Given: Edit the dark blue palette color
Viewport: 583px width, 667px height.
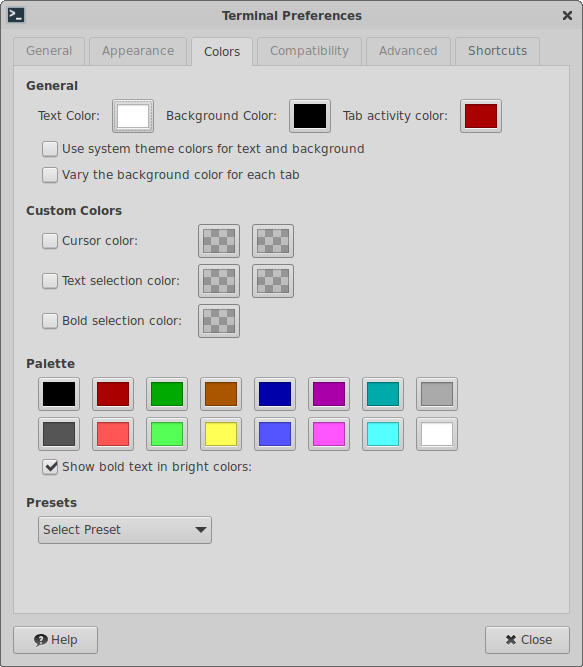Looking at the screenshot, I should tap(275, 394).
